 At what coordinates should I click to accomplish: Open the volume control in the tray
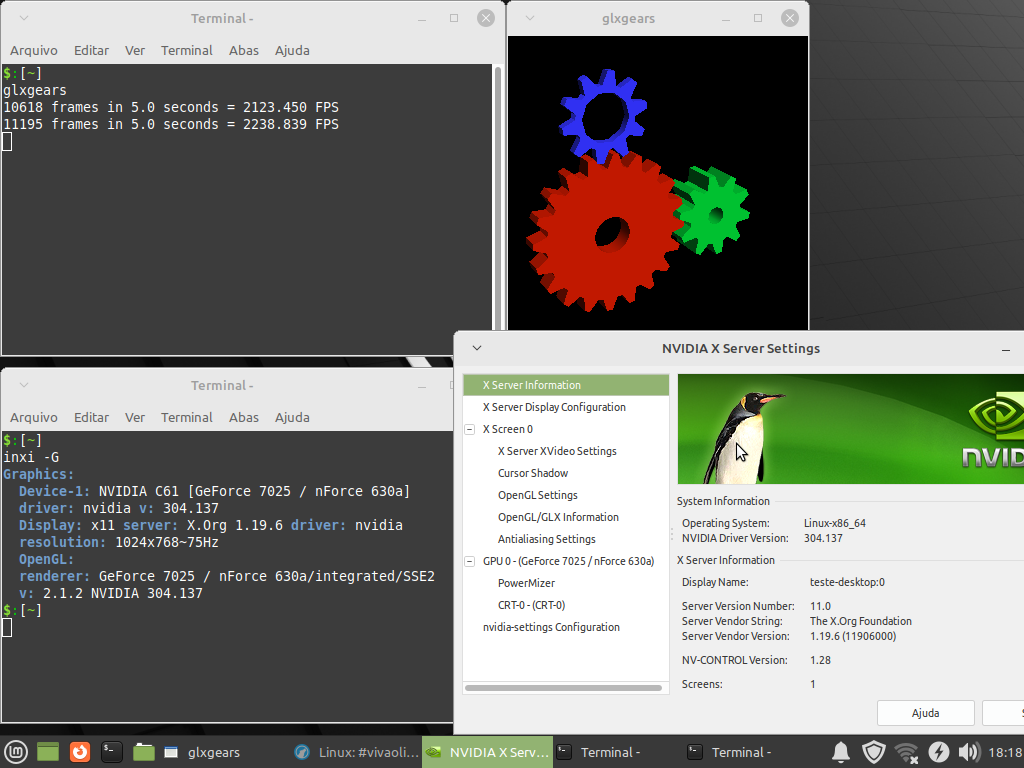click(x=968, y=752)
